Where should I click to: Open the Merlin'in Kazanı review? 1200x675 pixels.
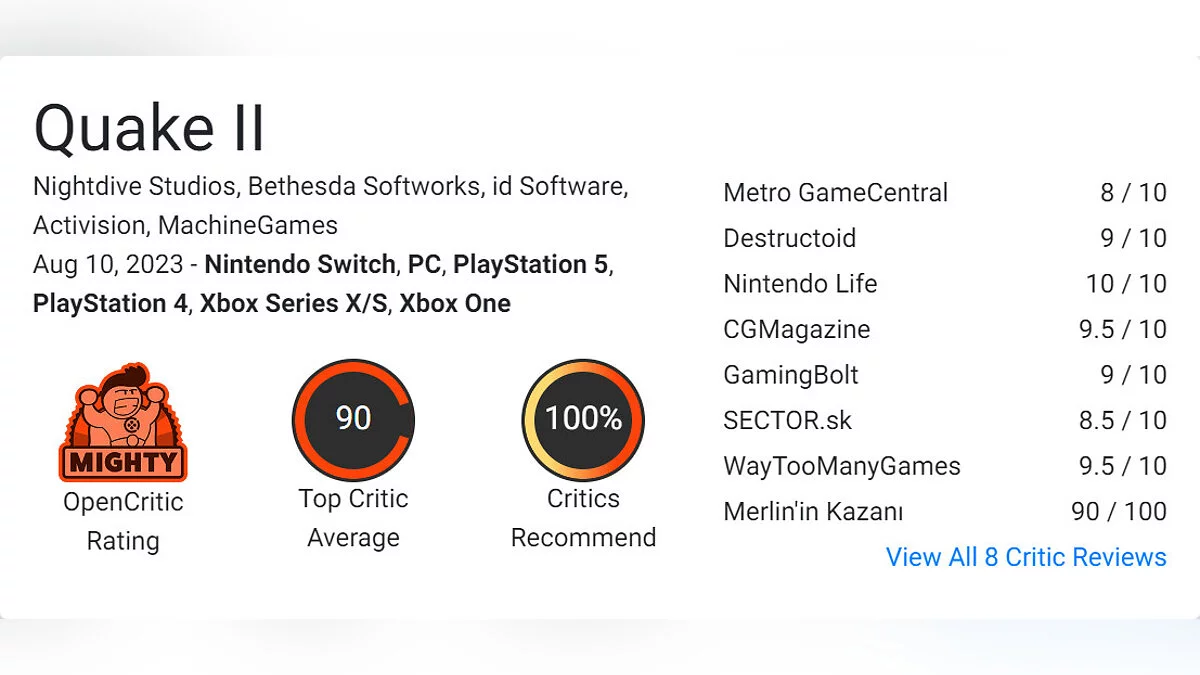point(813,512)
